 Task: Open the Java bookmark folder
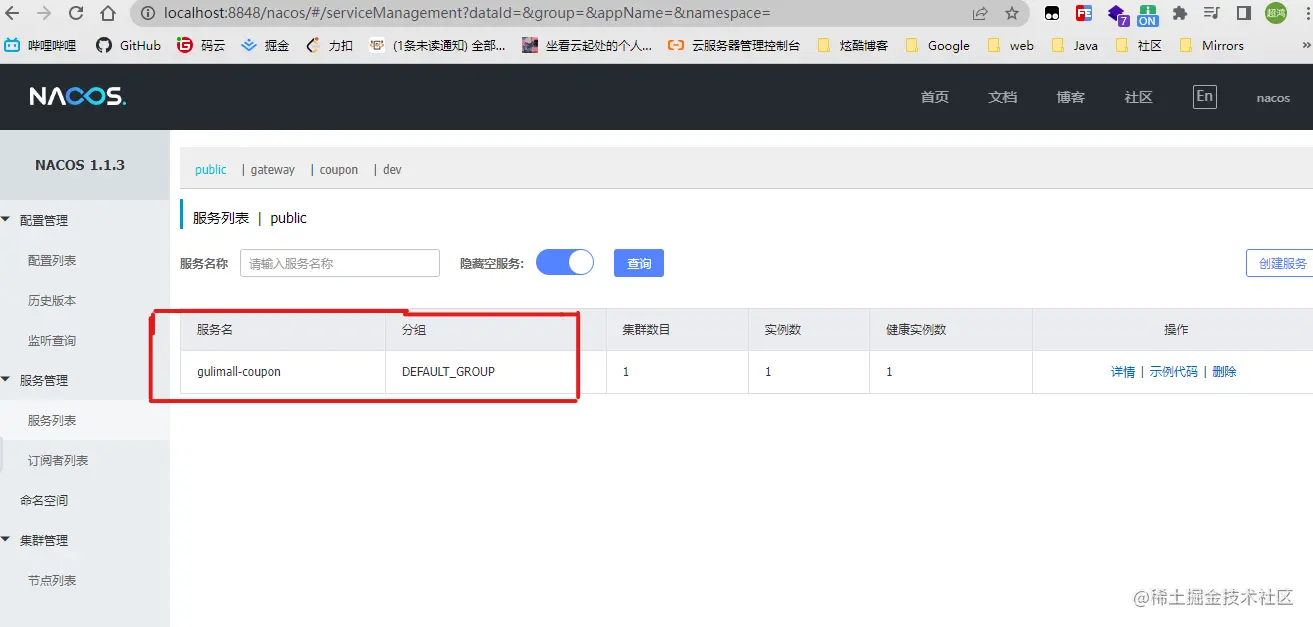point(1074,45)
